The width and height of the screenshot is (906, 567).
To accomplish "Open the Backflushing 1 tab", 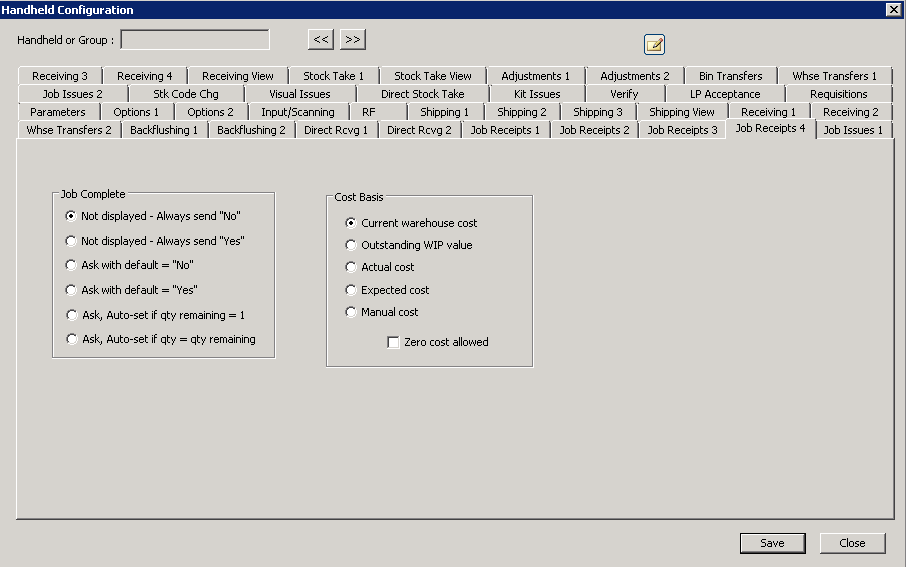I will click(164, 130).
